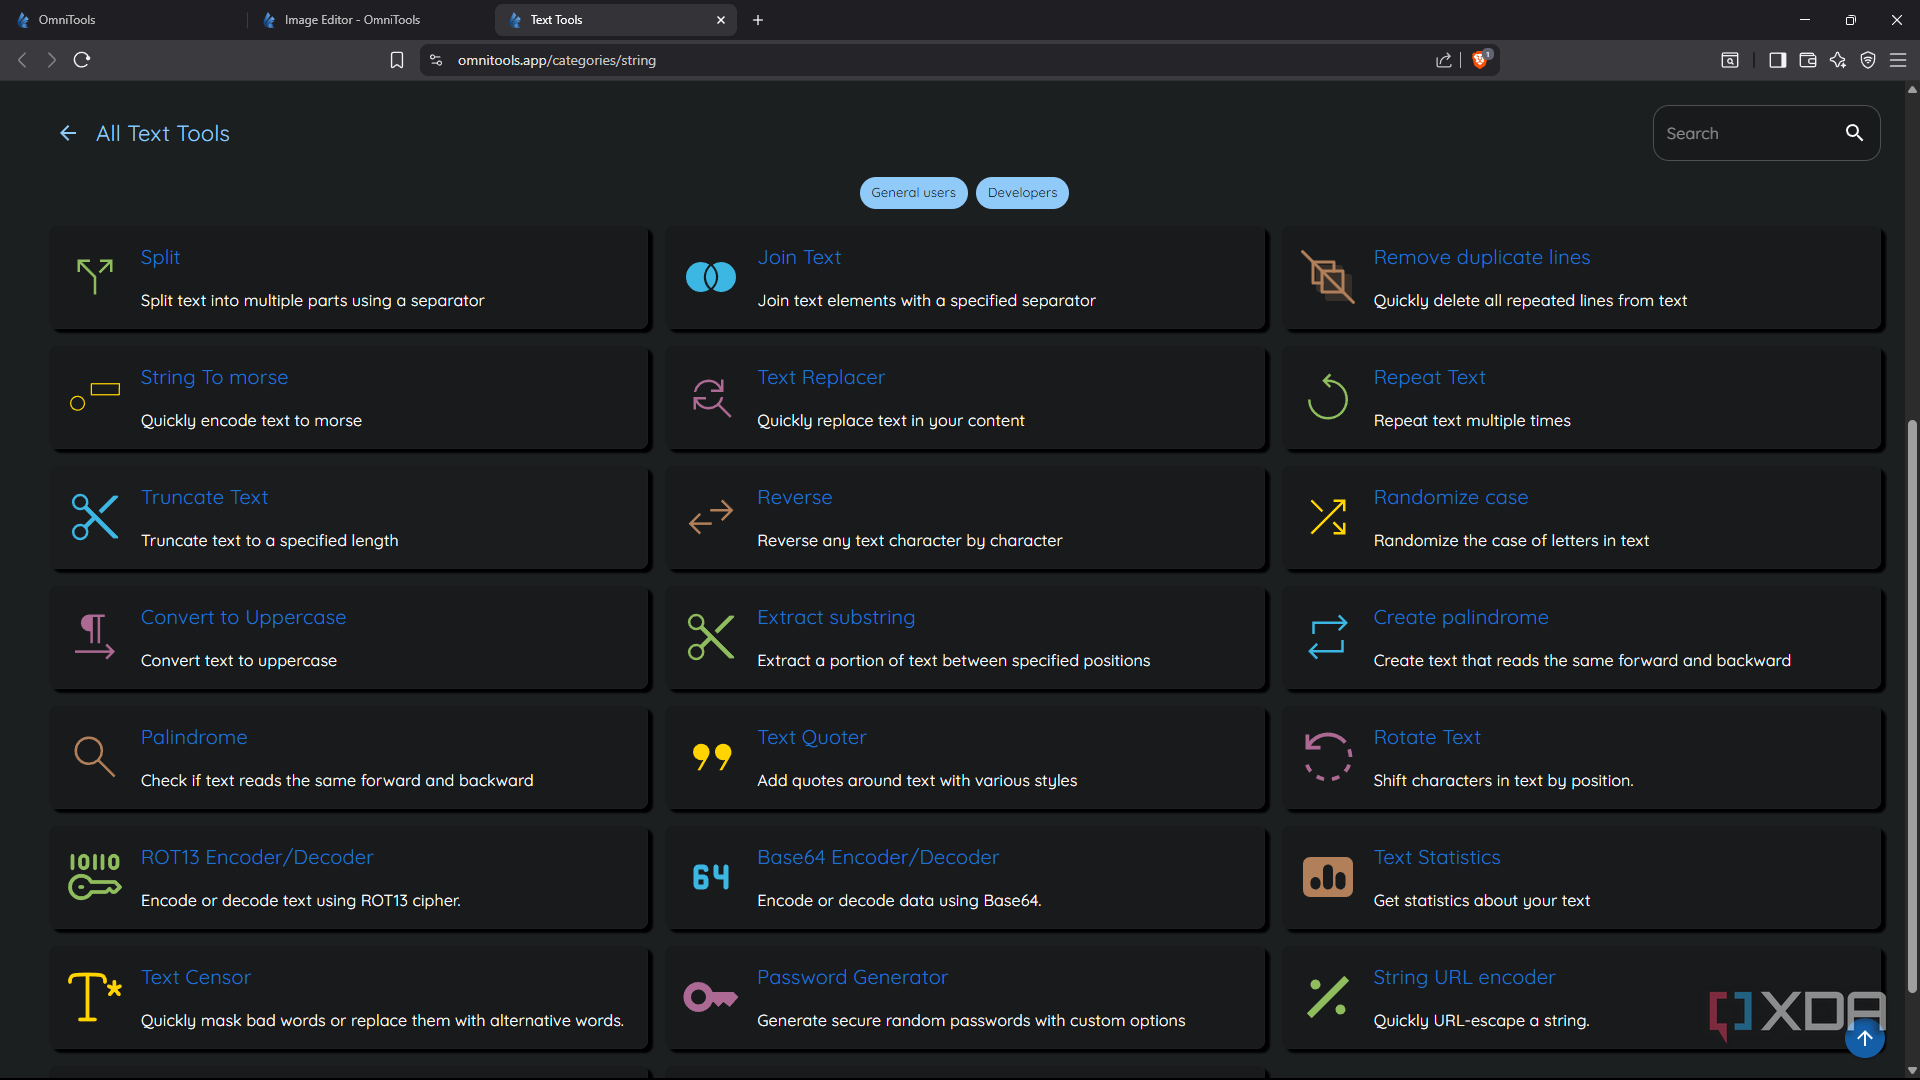Image resolution: width=1920 pixels, height=1080 pixels.
Task: Click the scroll-to-top arrow button
Action: tap(1865, 1038)
